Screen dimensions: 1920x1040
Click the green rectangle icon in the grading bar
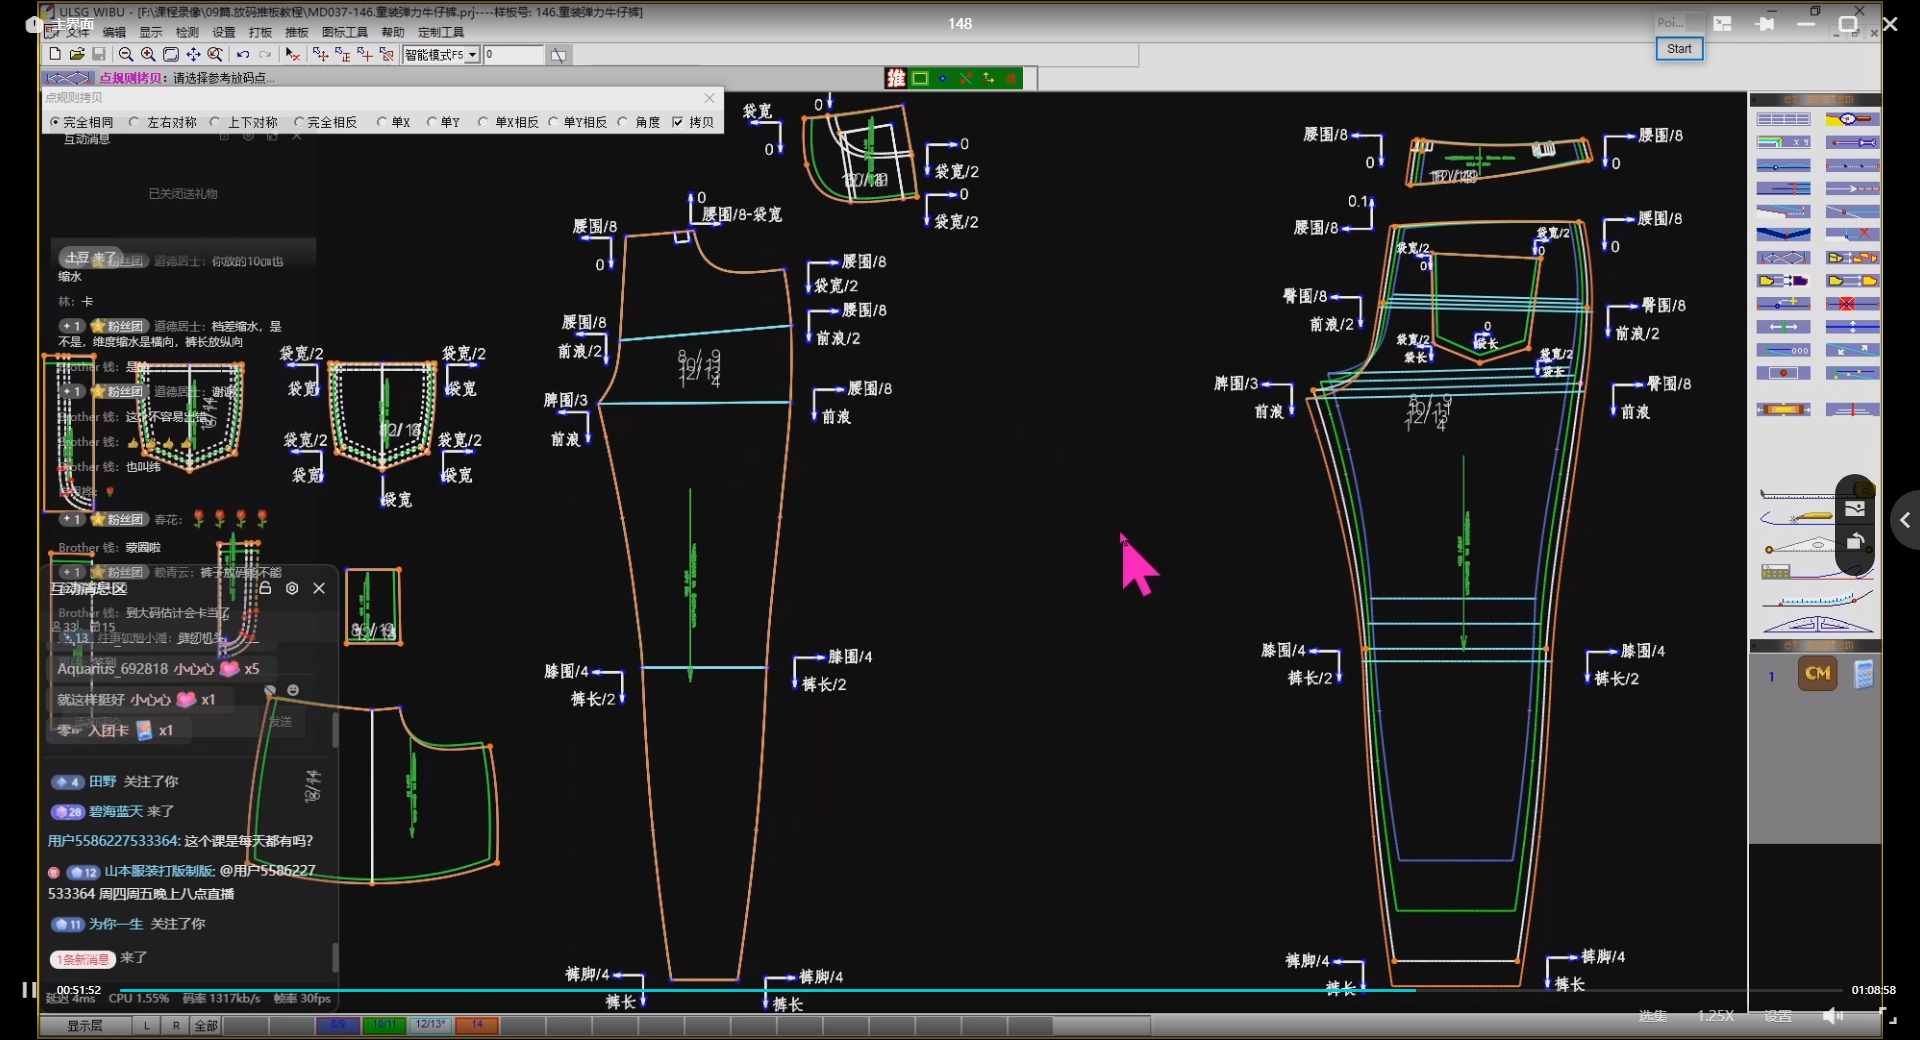(920, 78)
